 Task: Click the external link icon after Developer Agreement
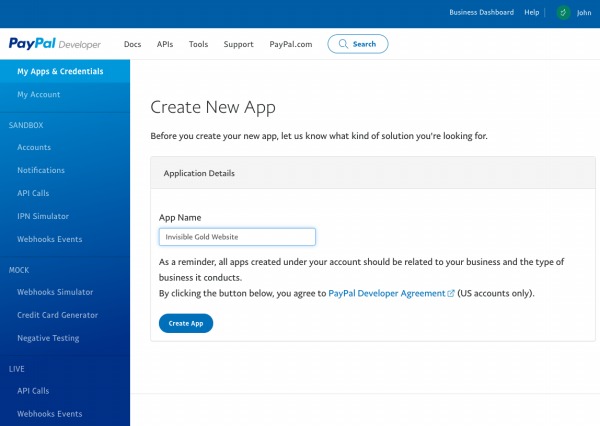coord(451,294)
